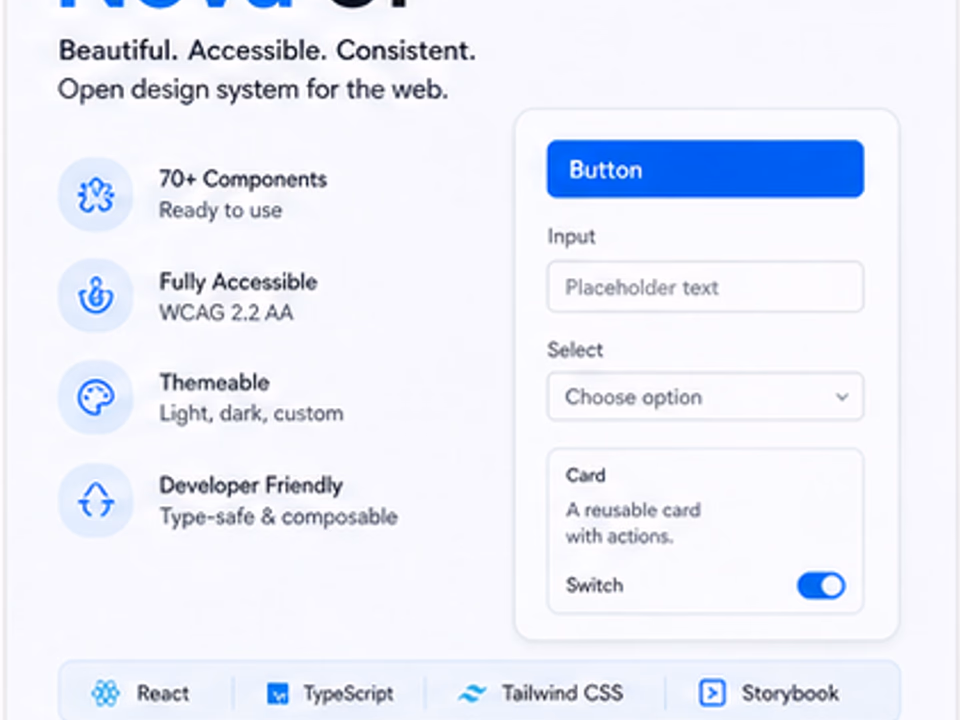Click the 'Type-safe & composable' text
960x720 pixels.
(x=279, y=517)
